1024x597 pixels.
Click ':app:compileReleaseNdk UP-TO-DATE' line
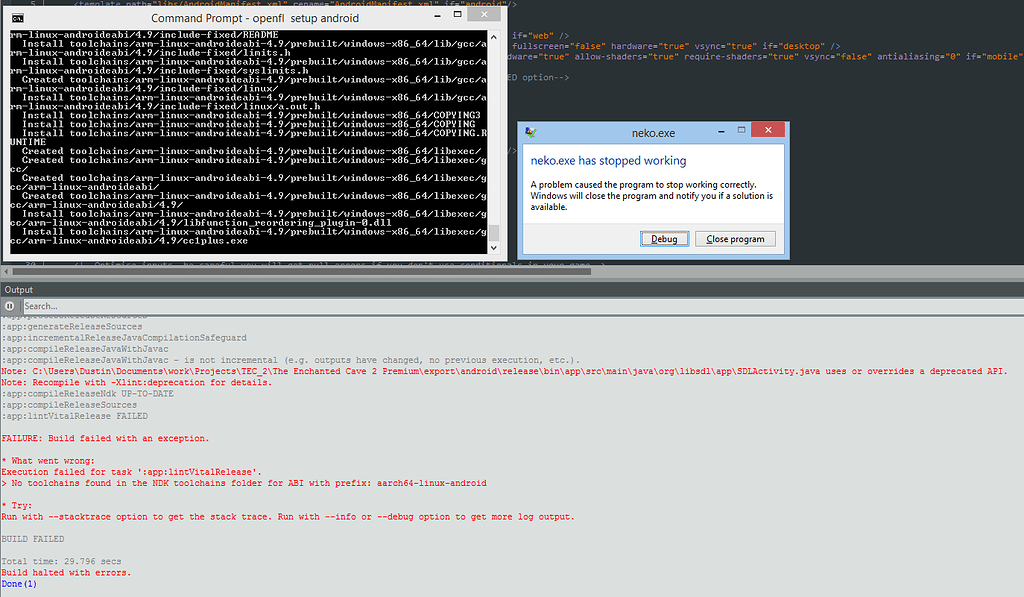coord(88,394)
